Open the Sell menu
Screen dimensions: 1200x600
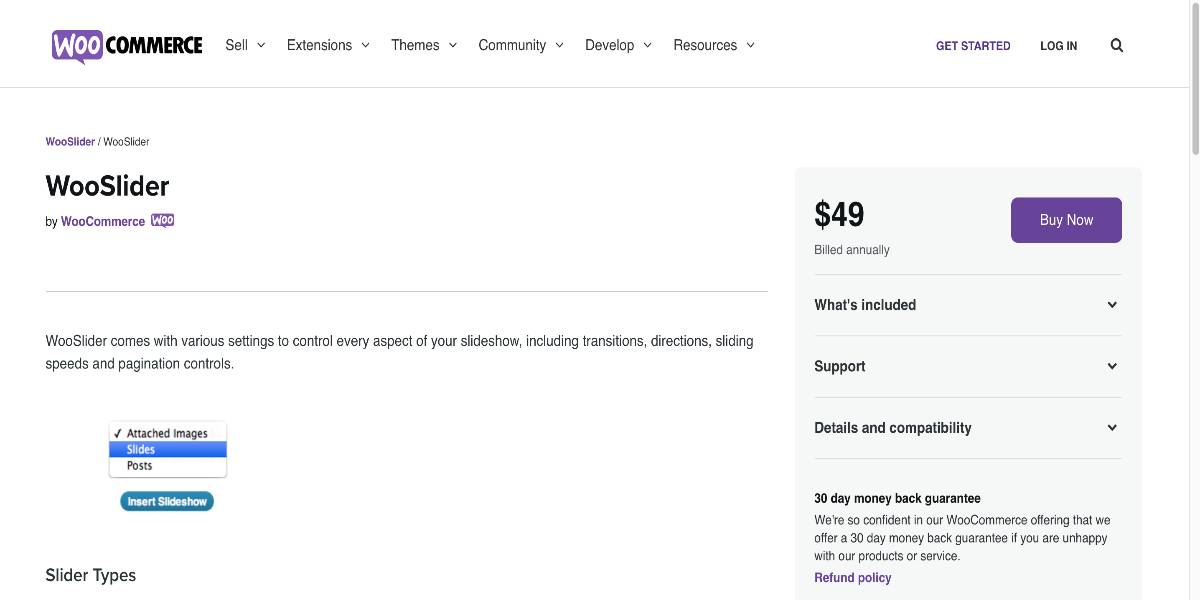(x=245, y=45)
